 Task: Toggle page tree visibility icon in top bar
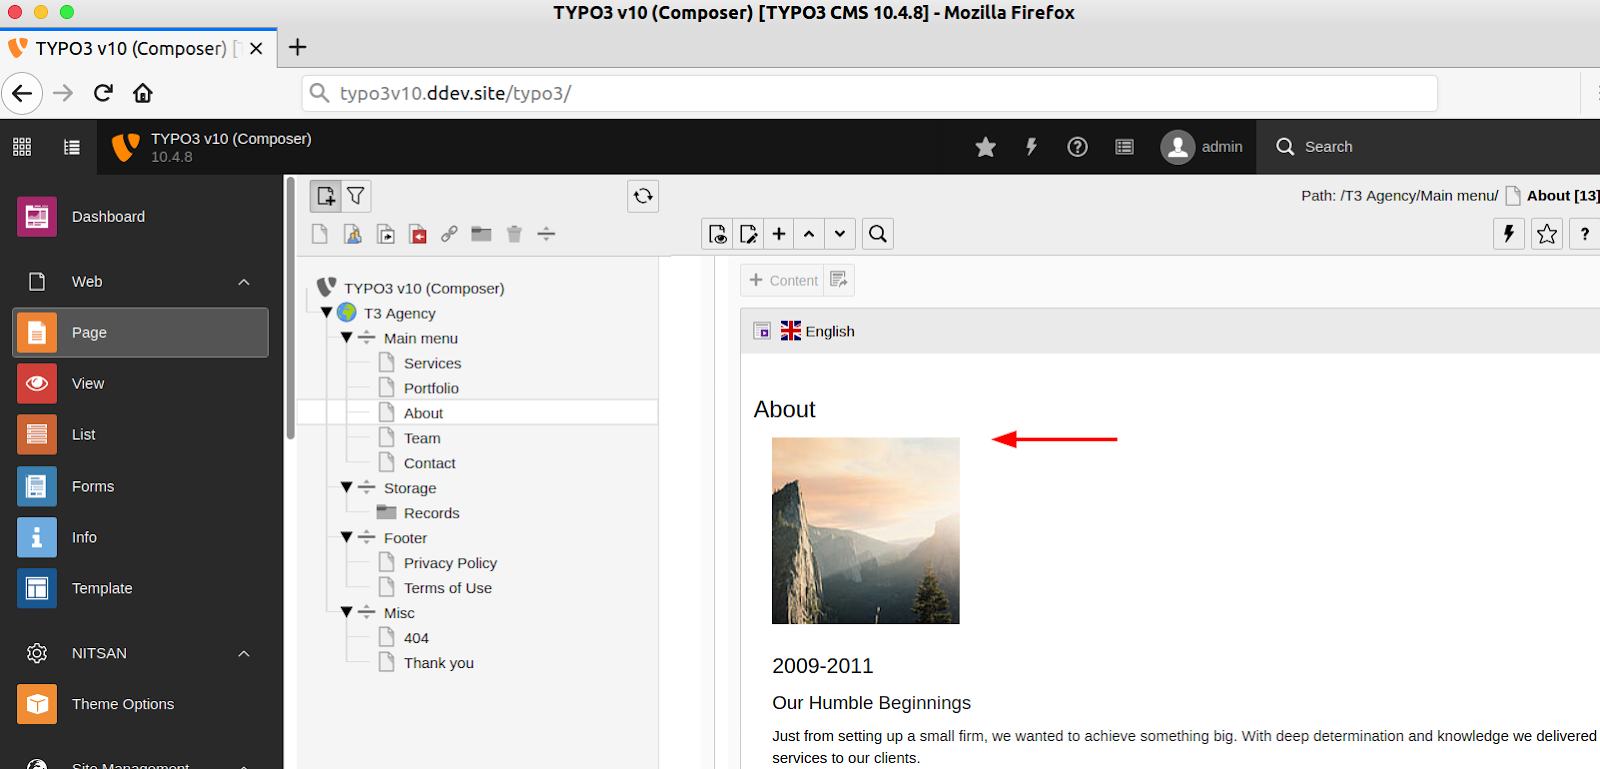[72, 147]
